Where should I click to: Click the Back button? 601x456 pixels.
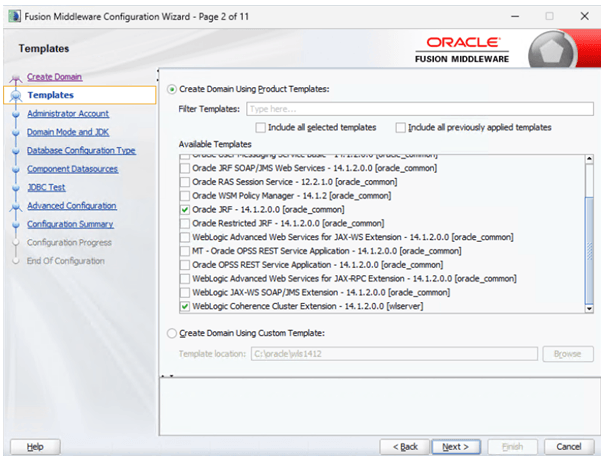(x=405, y=447)
